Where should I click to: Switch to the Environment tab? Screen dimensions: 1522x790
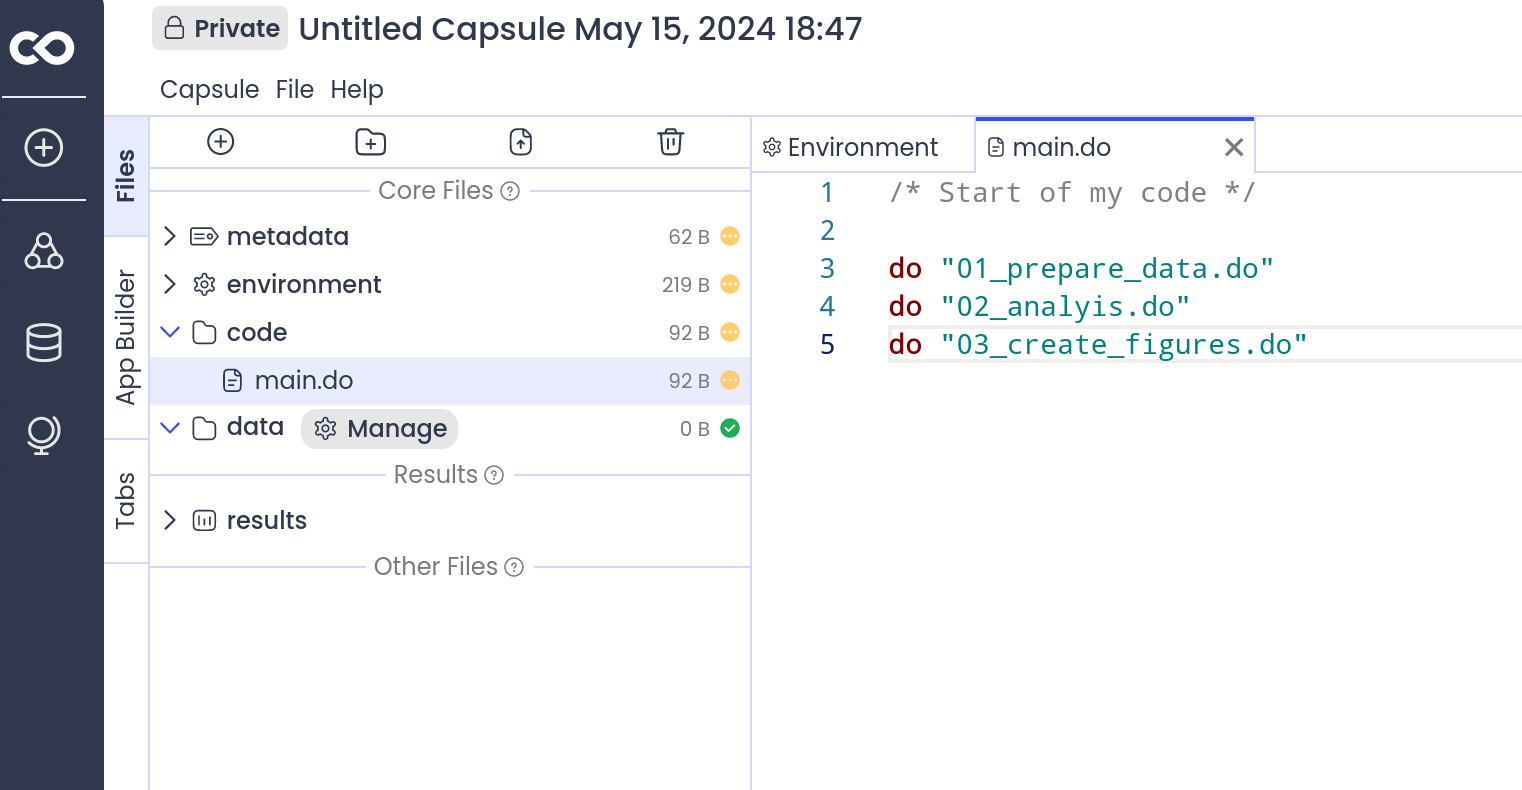point(851,147)
